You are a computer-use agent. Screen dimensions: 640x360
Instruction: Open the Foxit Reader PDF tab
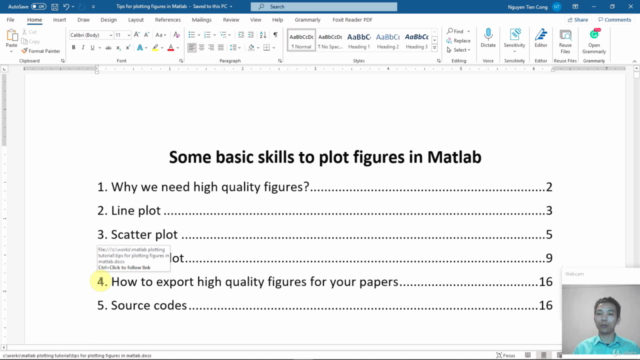click(x=352, y=20)
